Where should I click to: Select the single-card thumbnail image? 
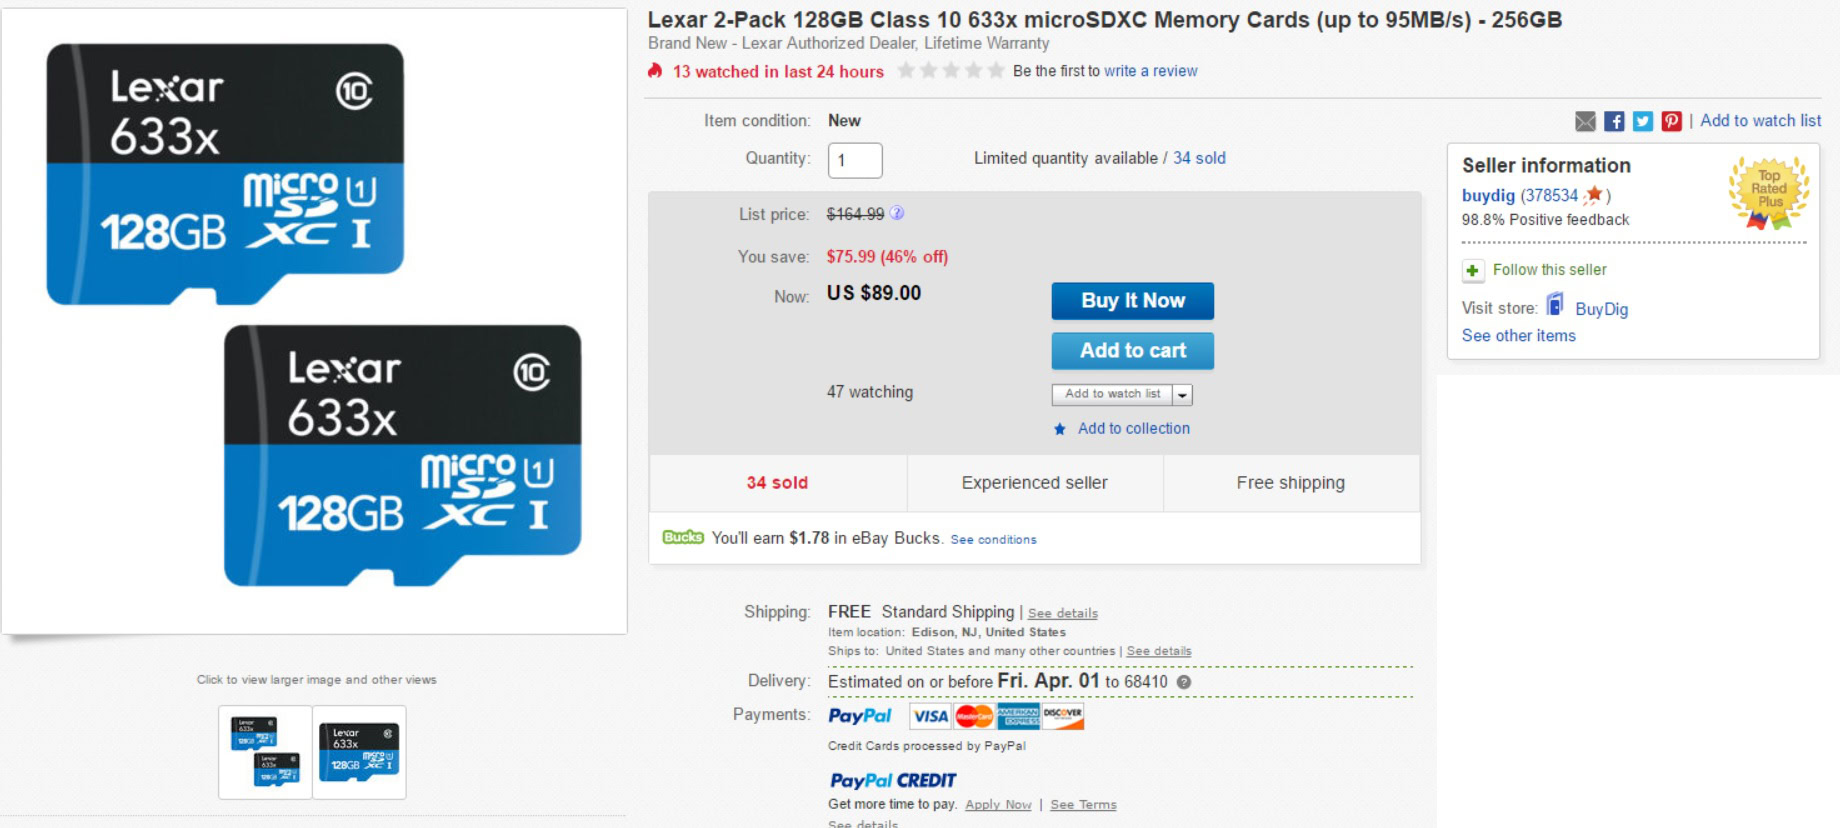(359, 752)
